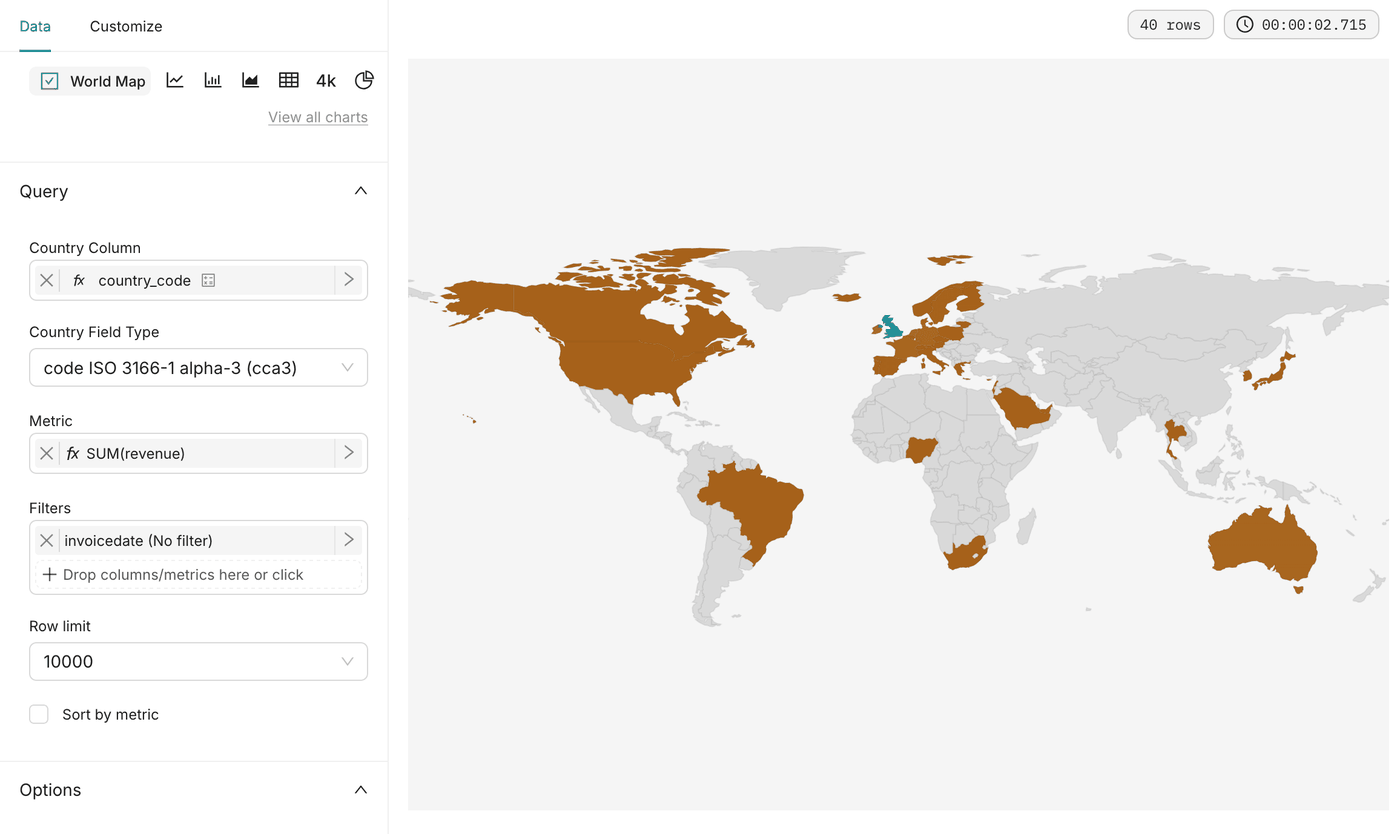The height and width of the screenshot is (834, 1400).
Task: Open invoicedate filter options arrow
Action: (349, 540)
